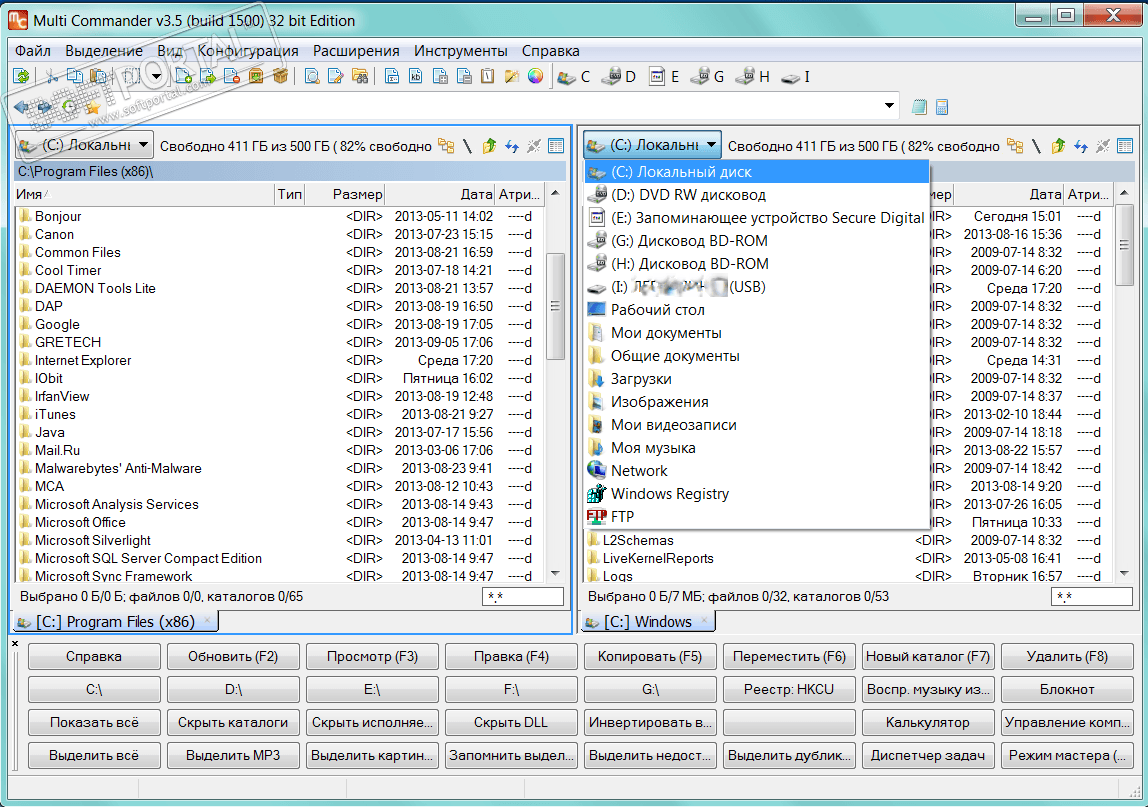Choose (D:) DVD RW дисковод in drive list
1148x807 pixels.
pyautogui.click(x=757, y=195)
